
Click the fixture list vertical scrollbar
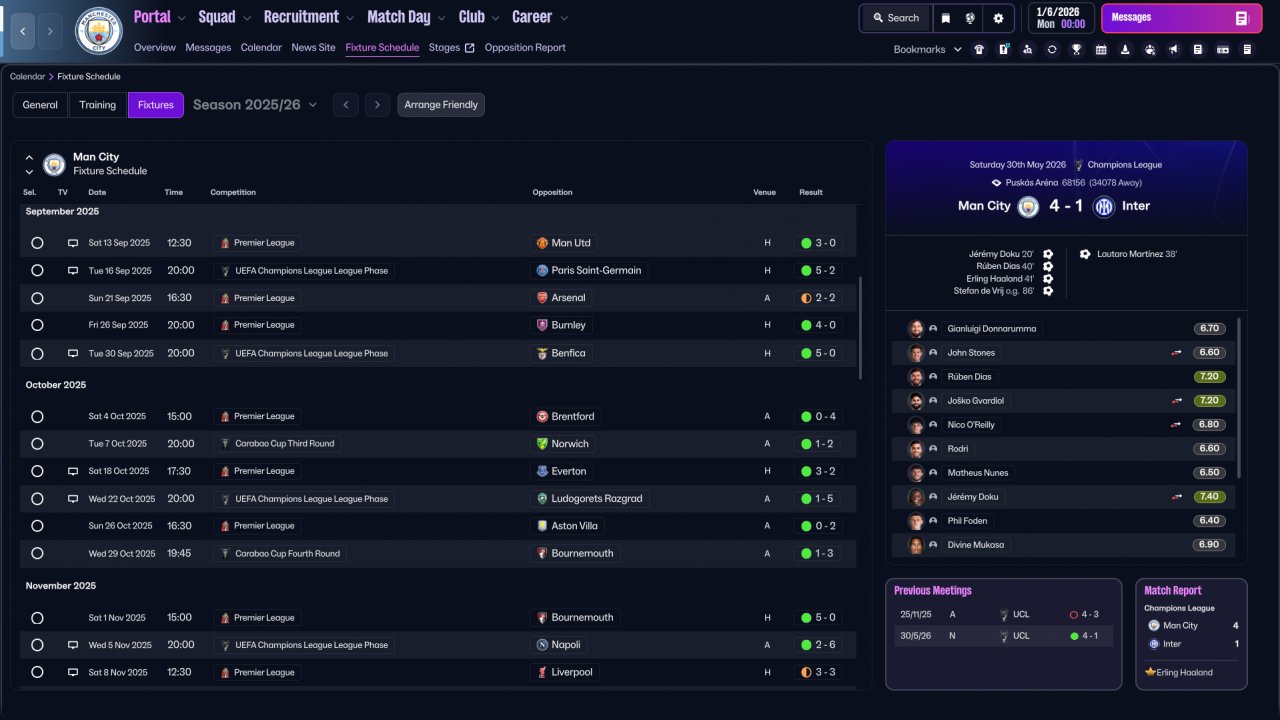click(860, 328)
